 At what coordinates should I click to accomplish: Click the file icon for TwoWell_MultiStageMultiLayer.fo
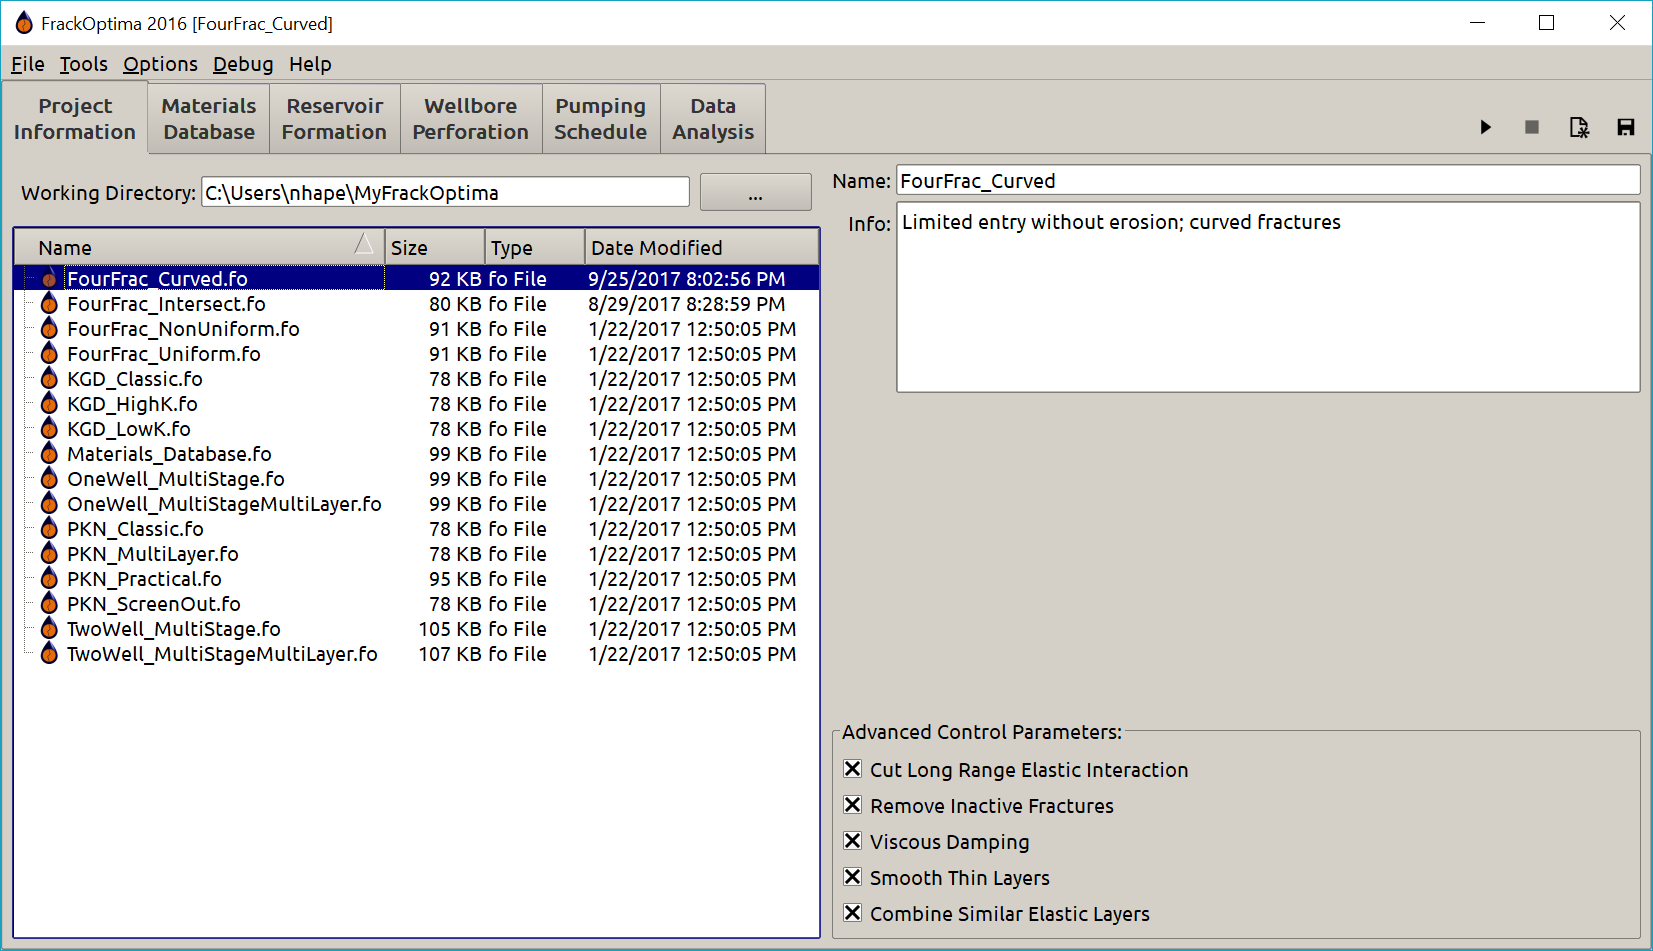coord(49,653)
